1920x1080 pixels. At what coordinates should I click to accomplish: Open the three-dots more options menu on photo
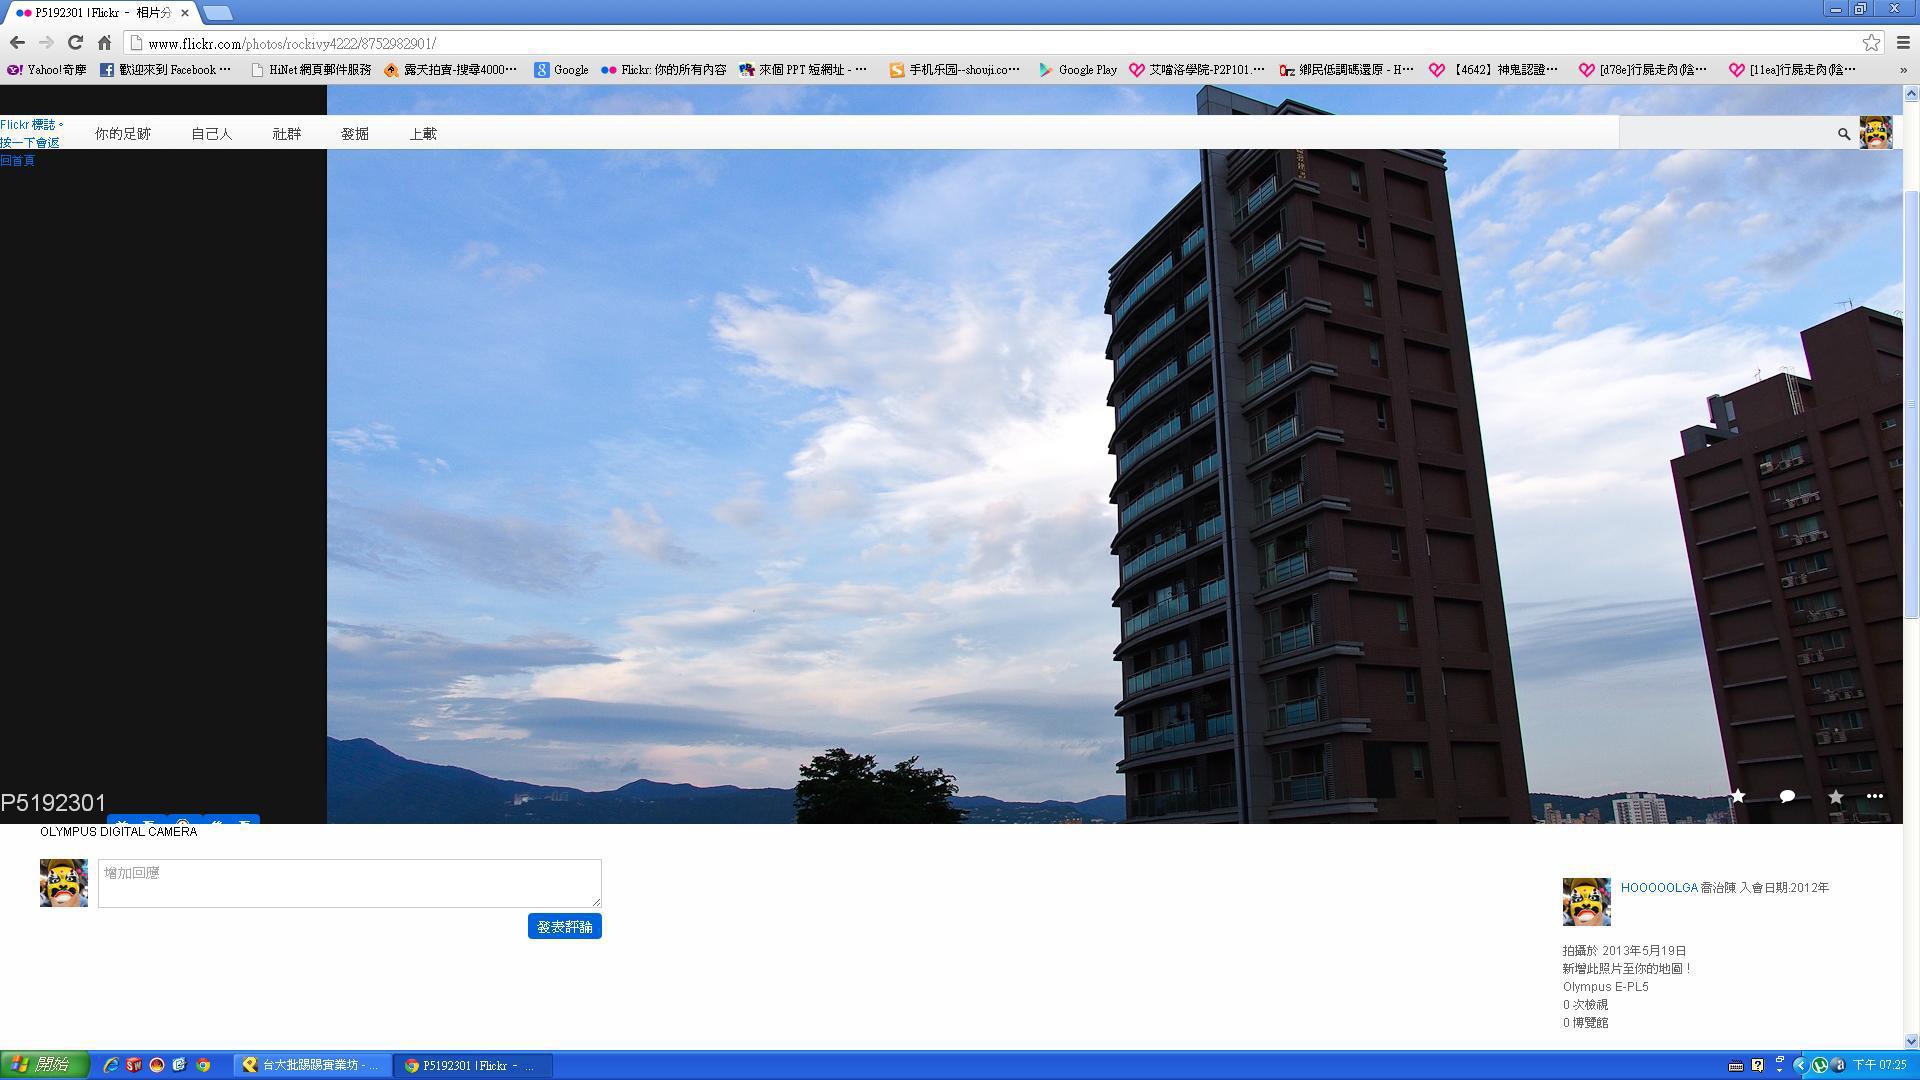[1875, 796]
